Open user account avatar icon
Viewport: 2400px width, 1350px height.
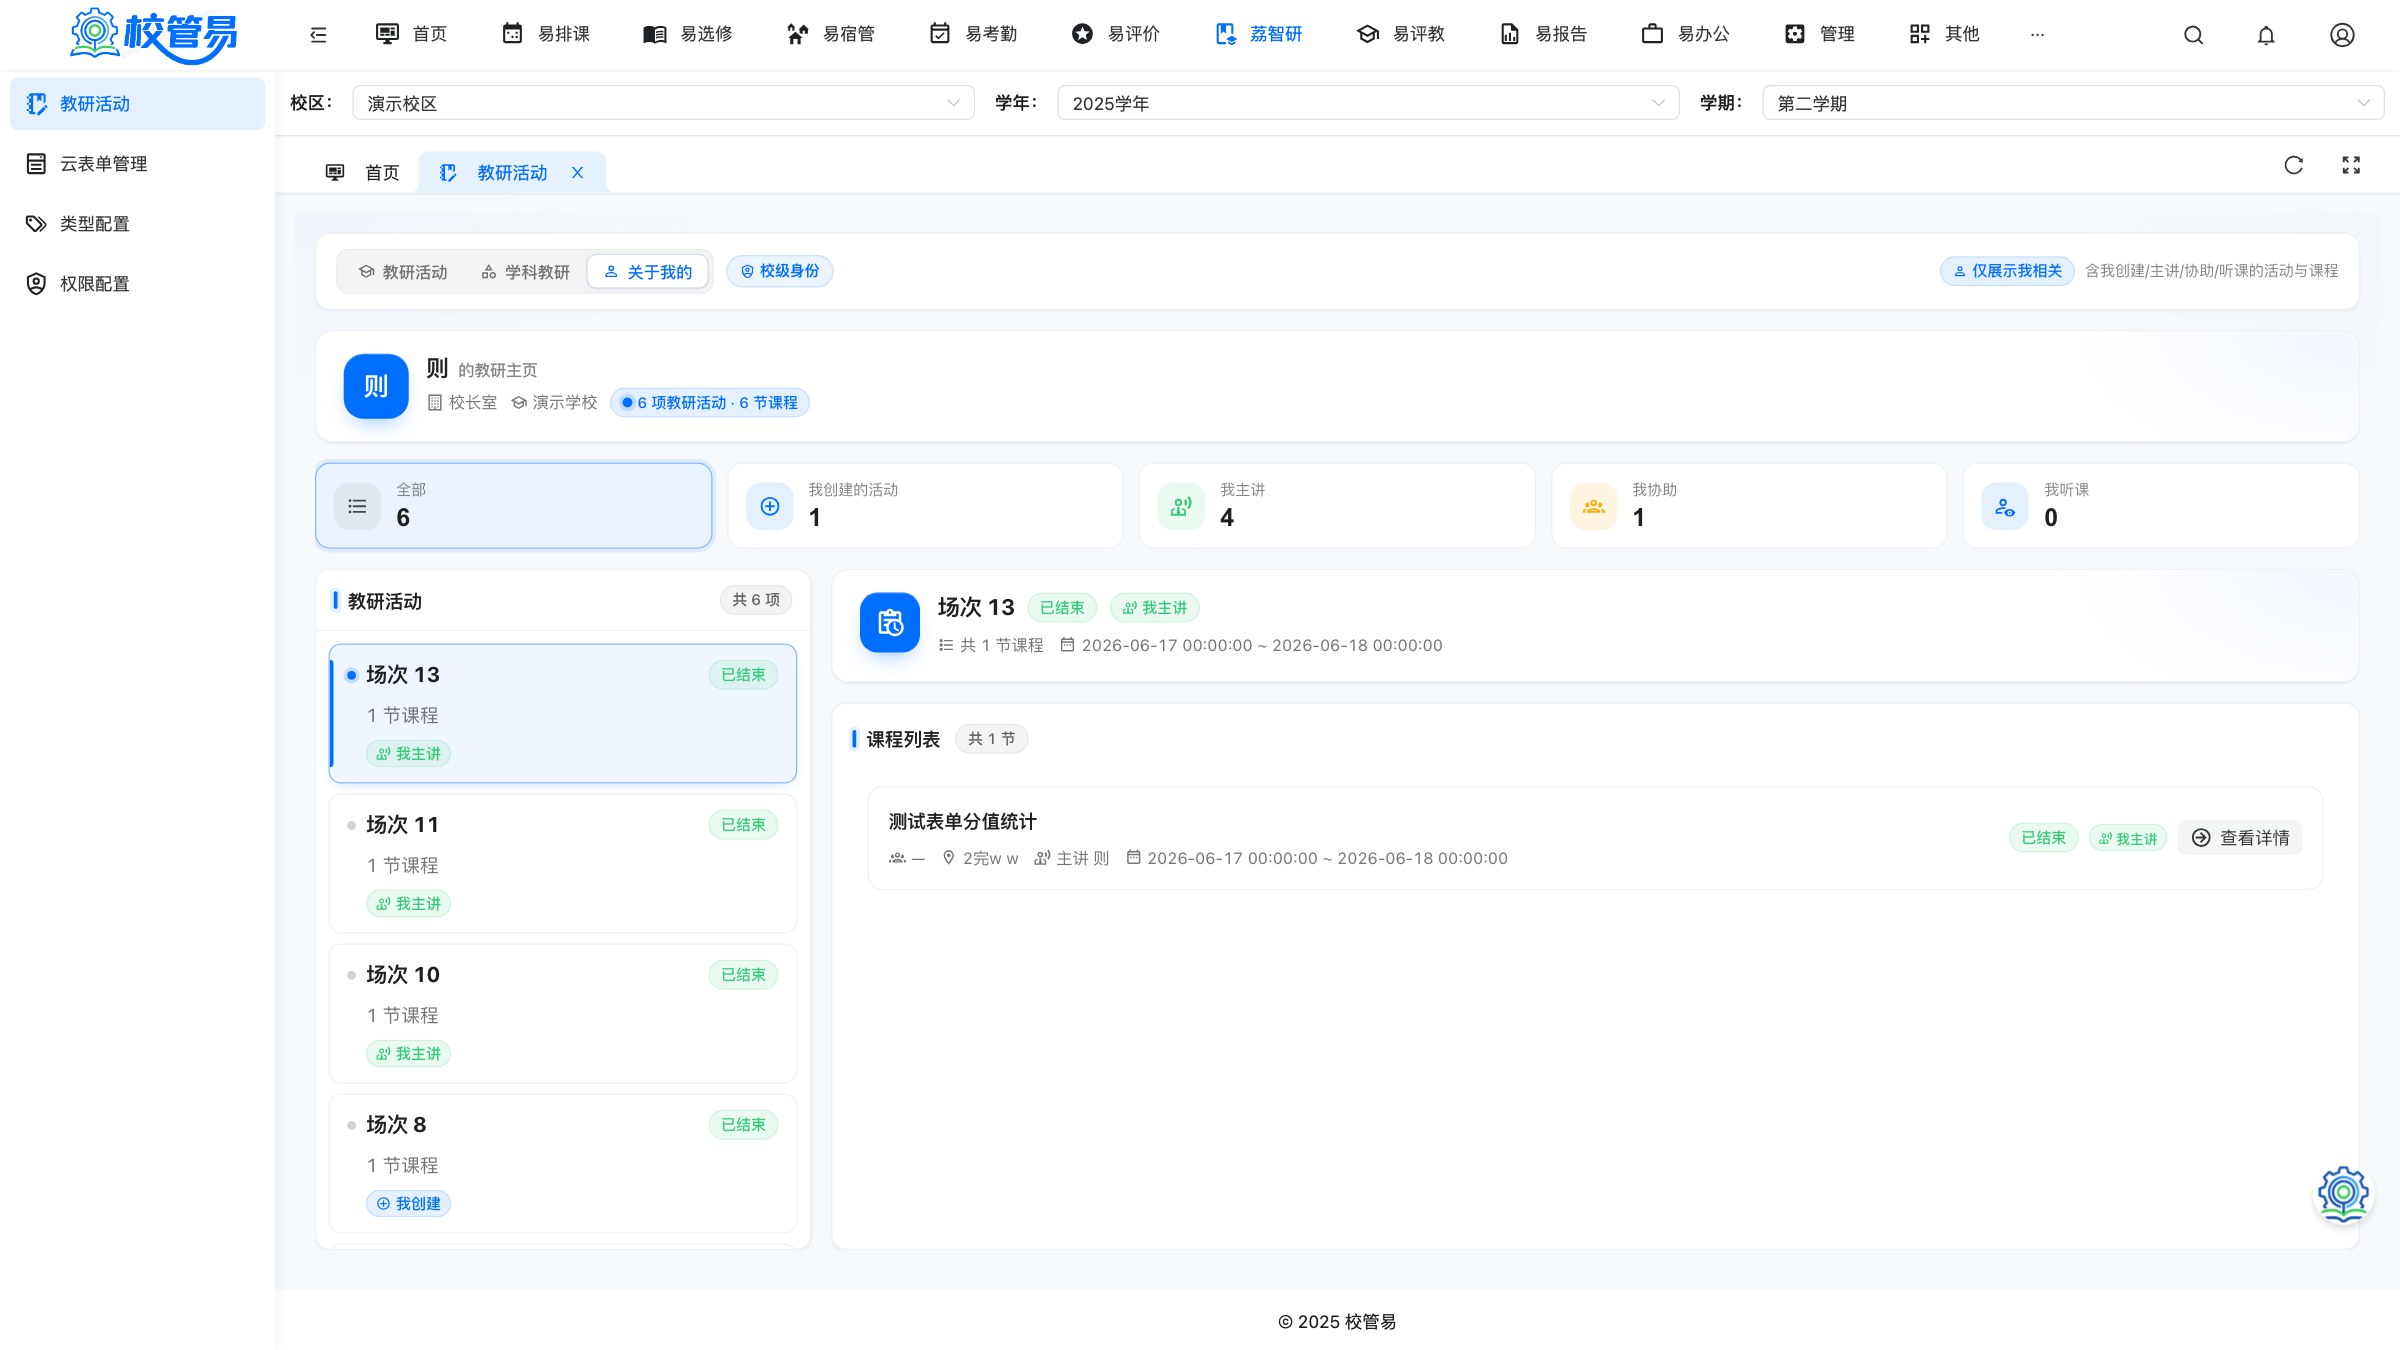pos(2342,35)
